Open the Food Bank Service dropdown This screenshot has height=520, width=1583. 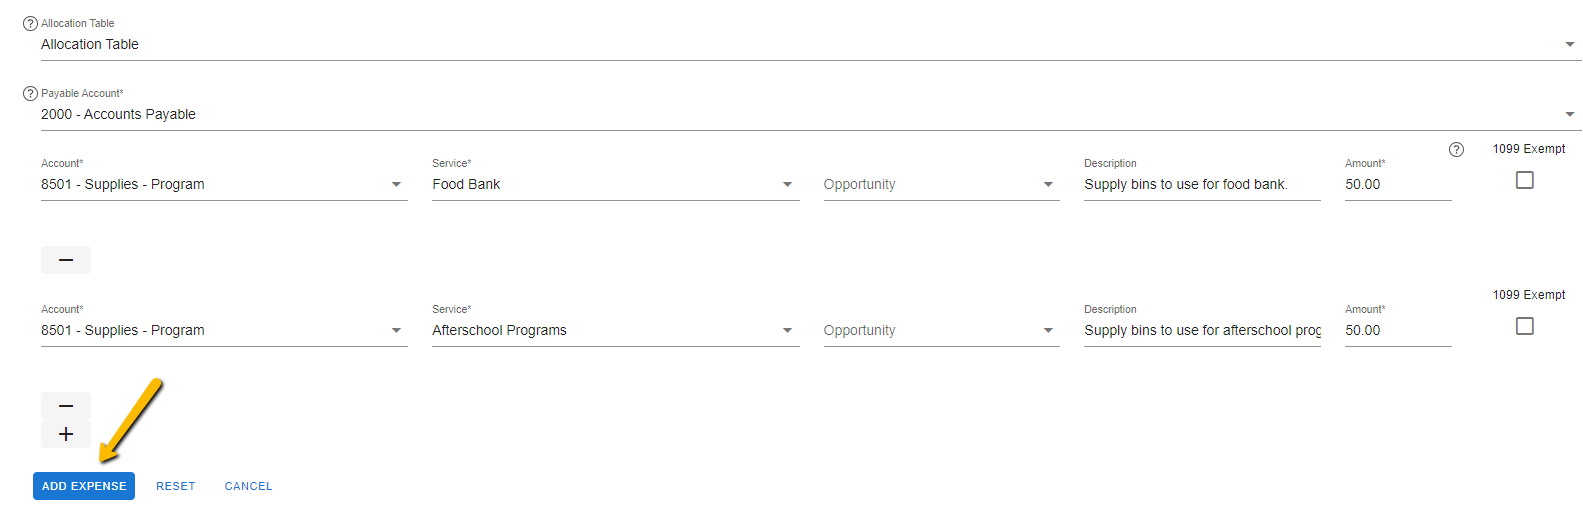coord(616,184)
